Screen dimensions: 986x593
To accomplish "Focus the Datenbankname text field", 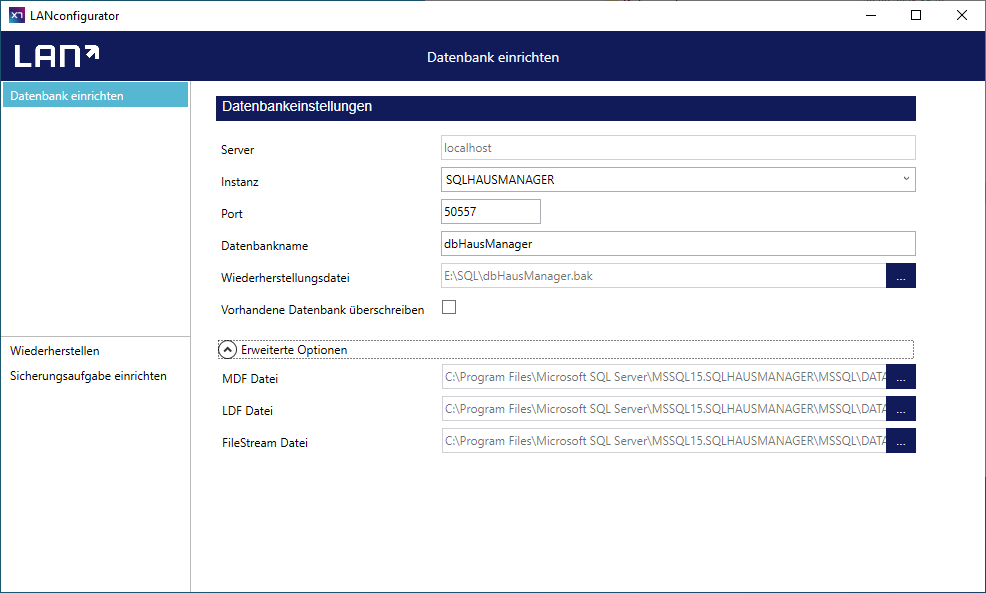I will (x=678, y=244).
